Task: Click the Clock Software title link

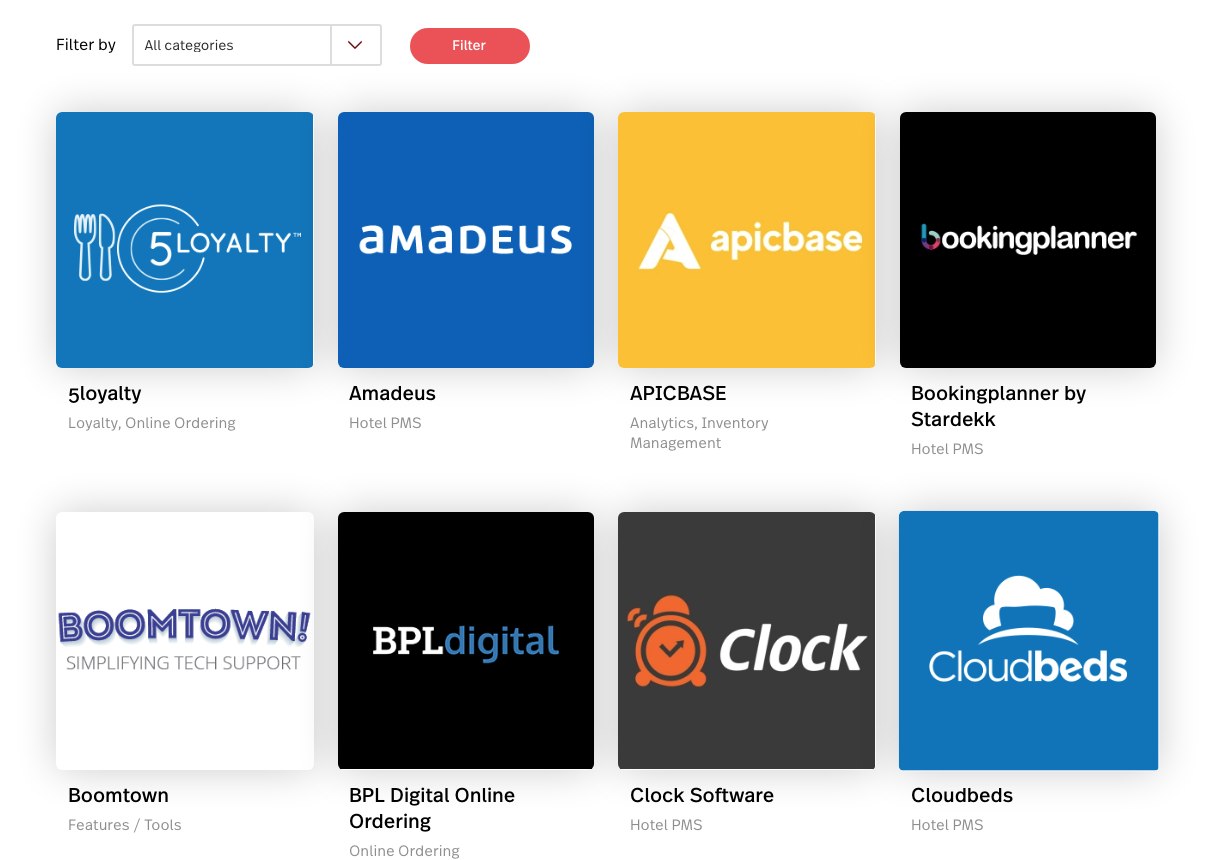Action: 702,796
